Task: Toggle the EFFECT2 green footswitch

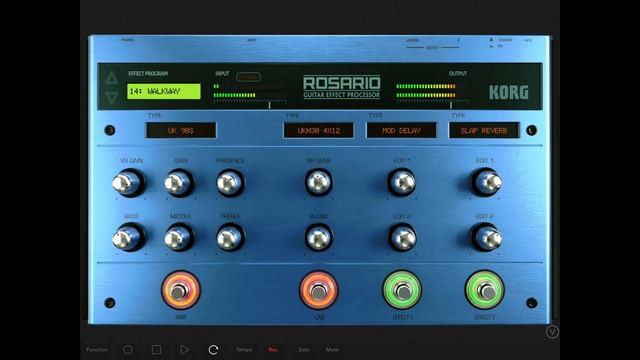Action: [x=485, y=290]
